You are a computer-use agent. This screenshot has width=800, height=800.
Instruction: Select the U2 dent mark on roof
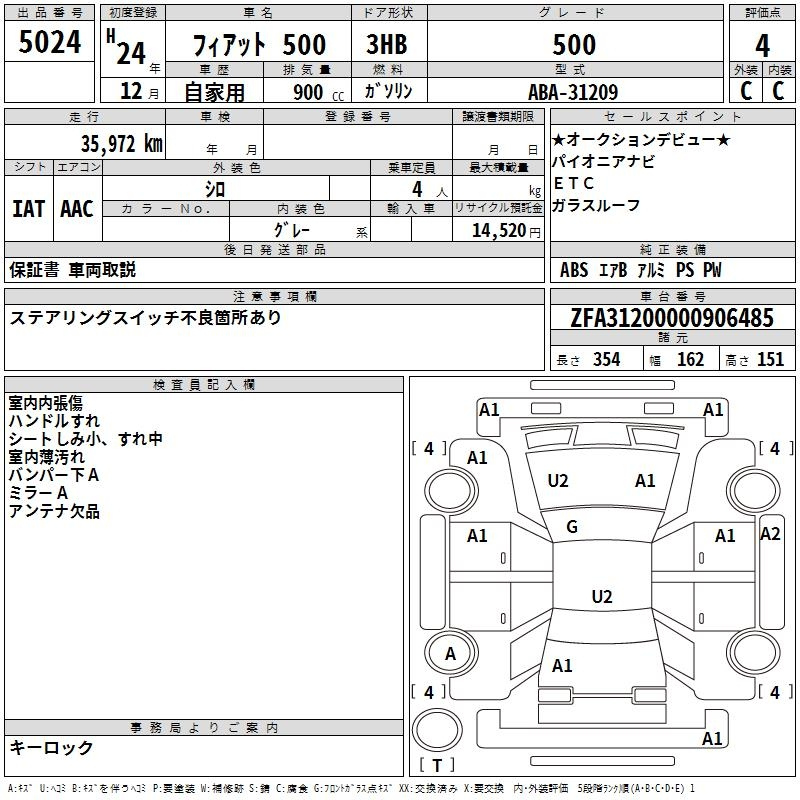[601, 597]
